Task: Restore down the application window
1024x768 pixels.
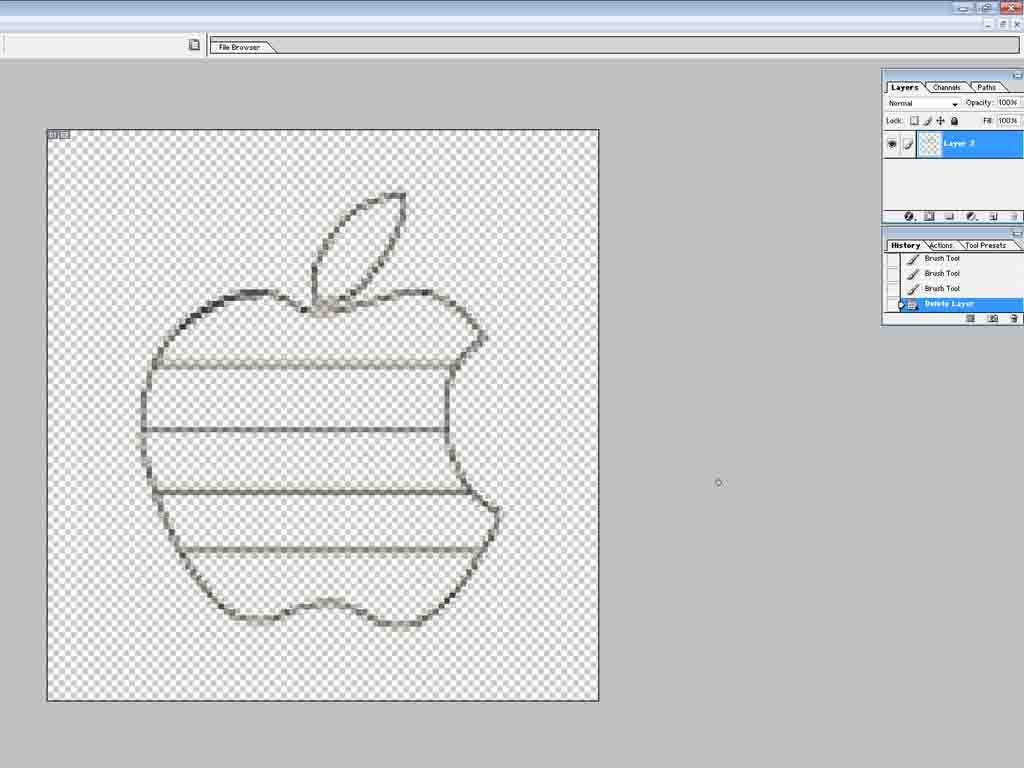Action: point(987,8)
